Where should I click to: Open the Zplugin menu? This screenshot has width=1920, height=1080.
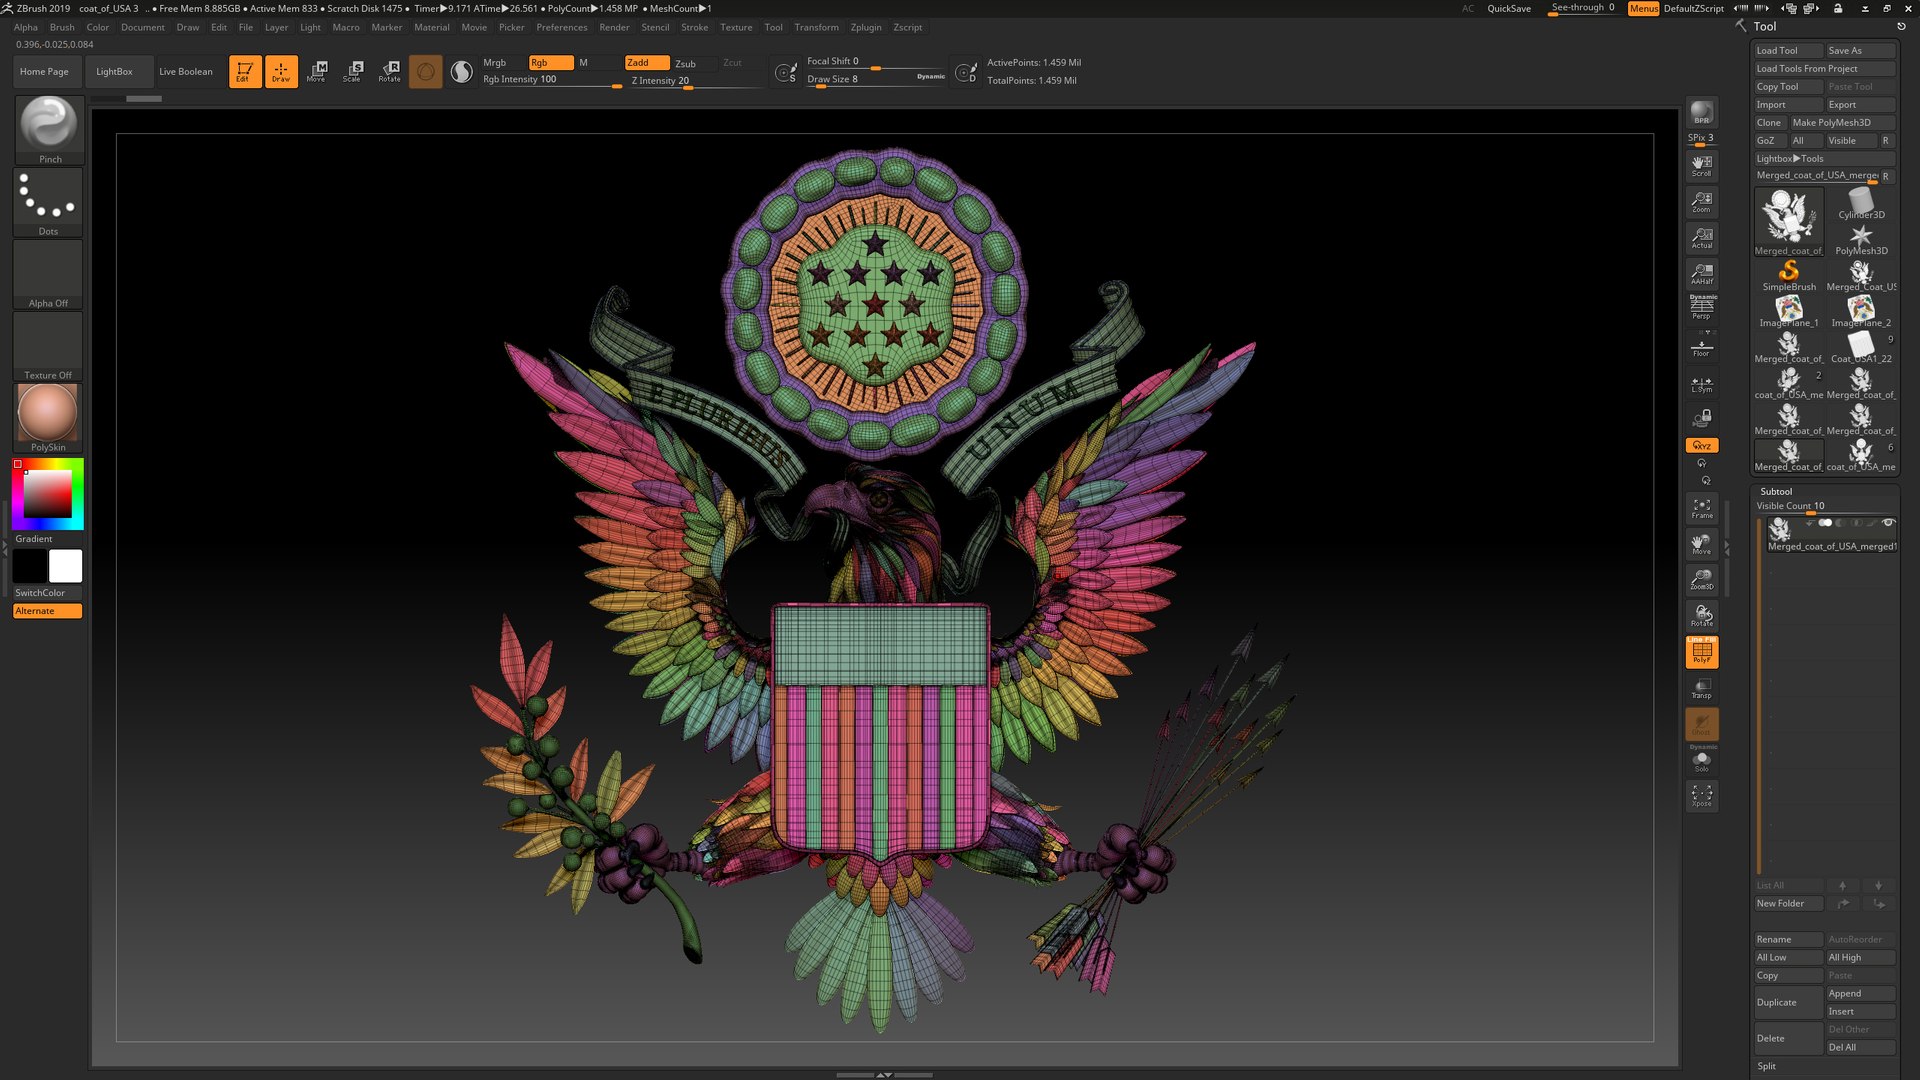(866, 27)
